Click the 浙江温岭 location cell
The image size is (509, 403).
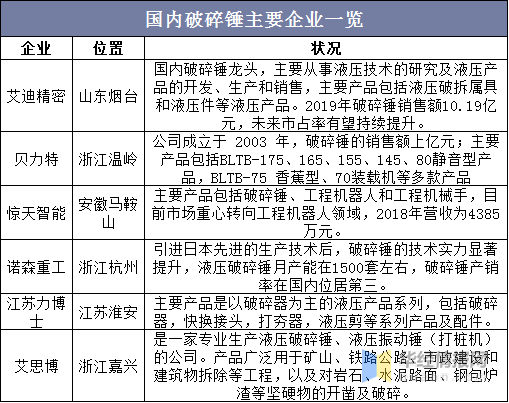pyautogui.click(x=108, y=159)
